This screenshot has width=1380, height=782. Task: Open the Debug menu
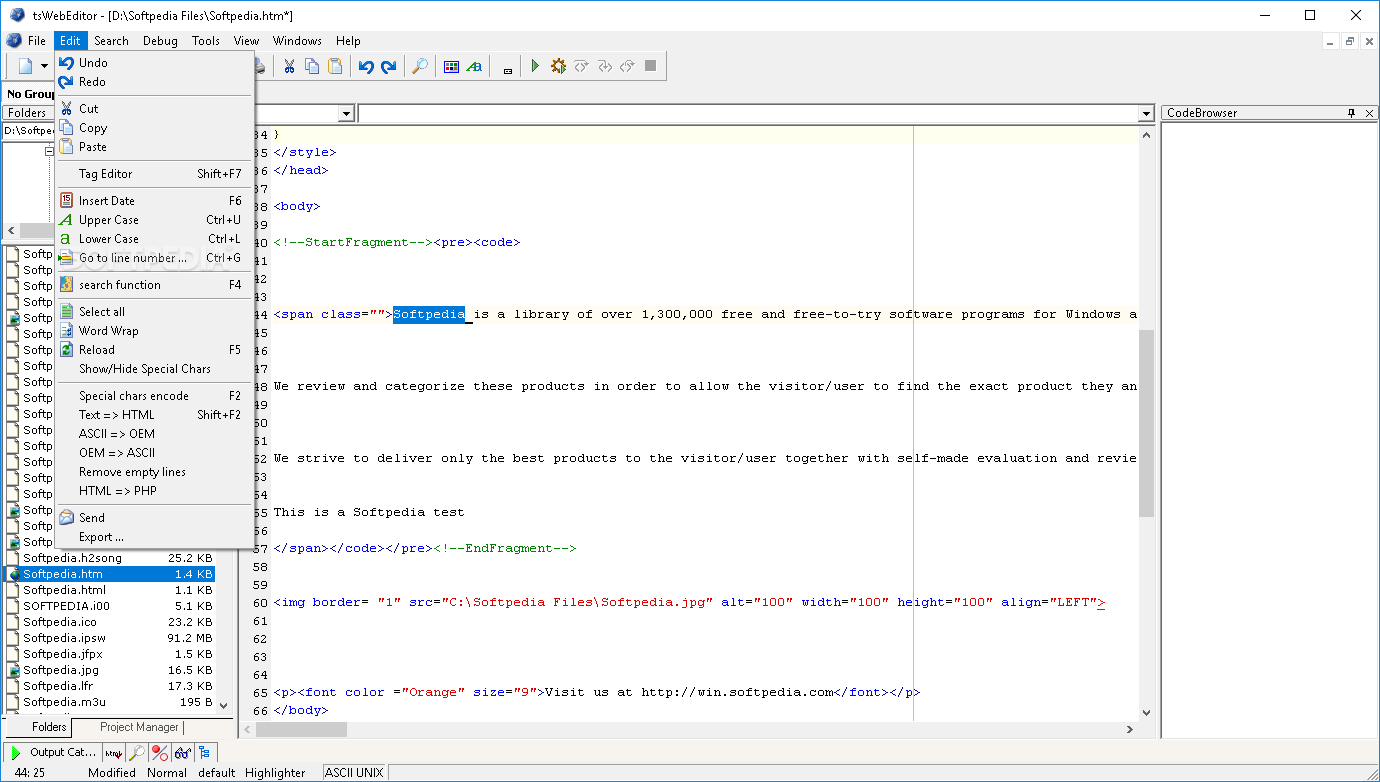[160, 41]
